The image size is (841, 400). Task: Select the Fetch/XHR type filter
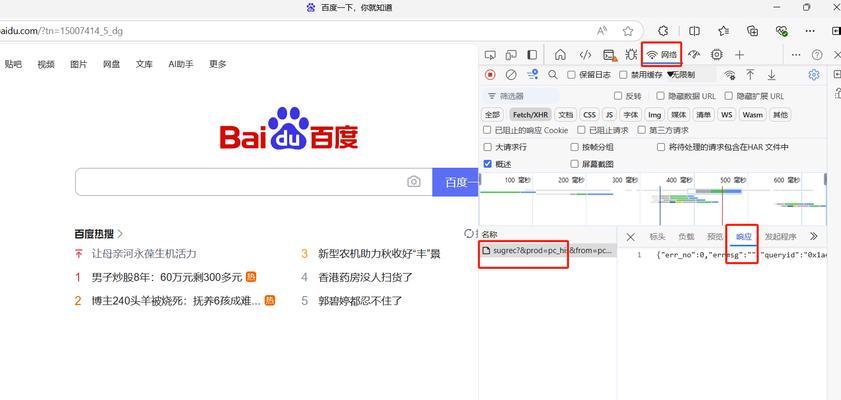[x=530, y=115]
